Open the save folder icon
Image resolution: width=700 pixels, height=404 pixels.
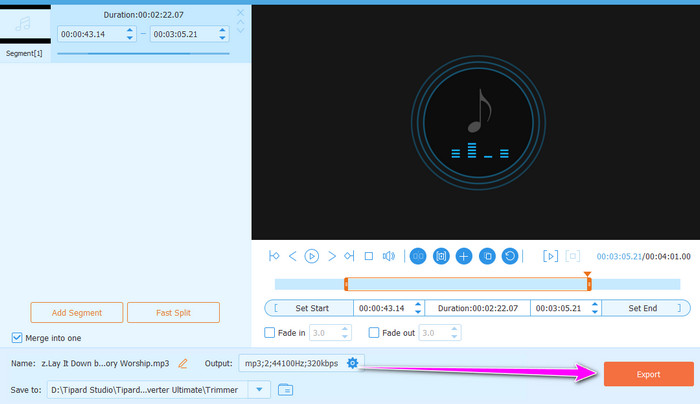pos(285,389)
